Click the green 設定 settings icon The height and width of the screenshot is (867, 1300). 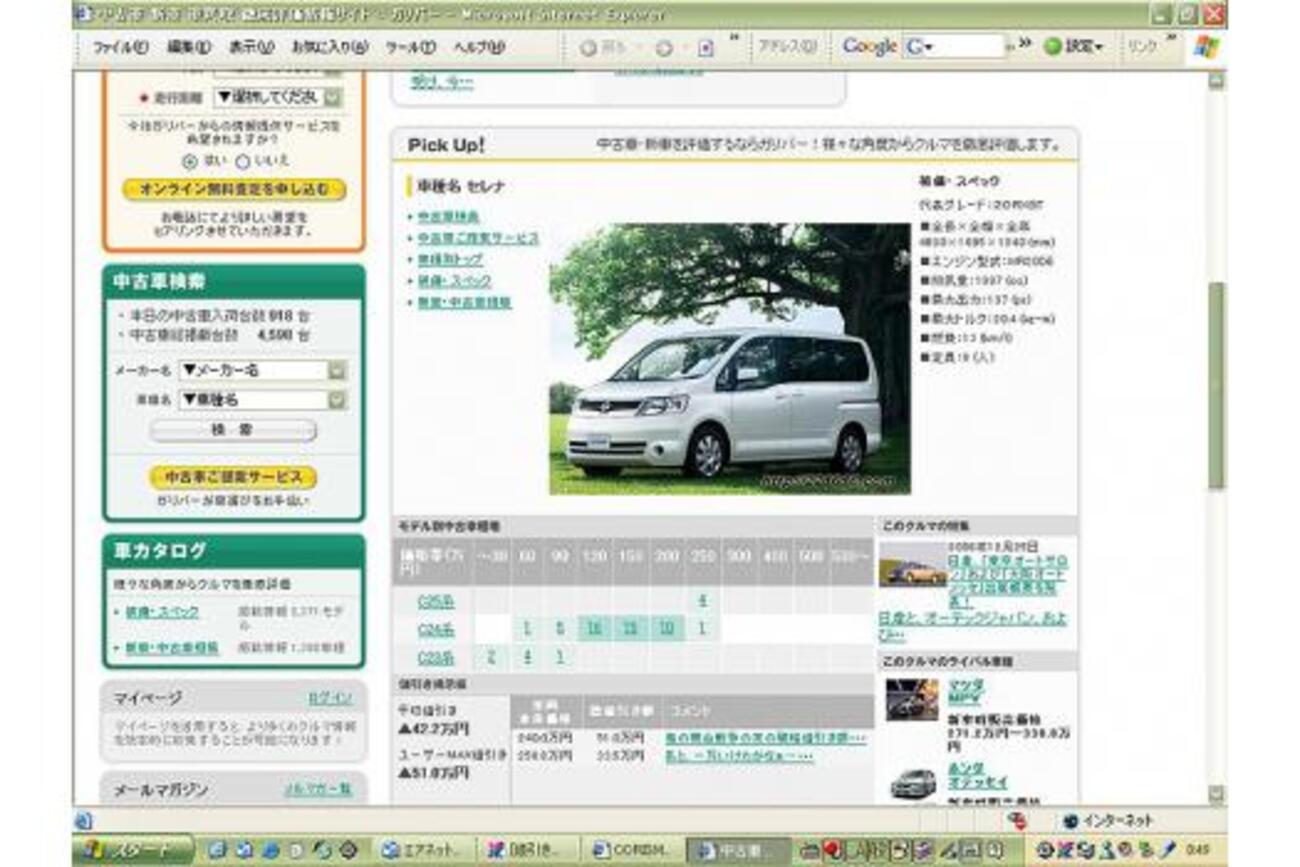coord(1052,47)
